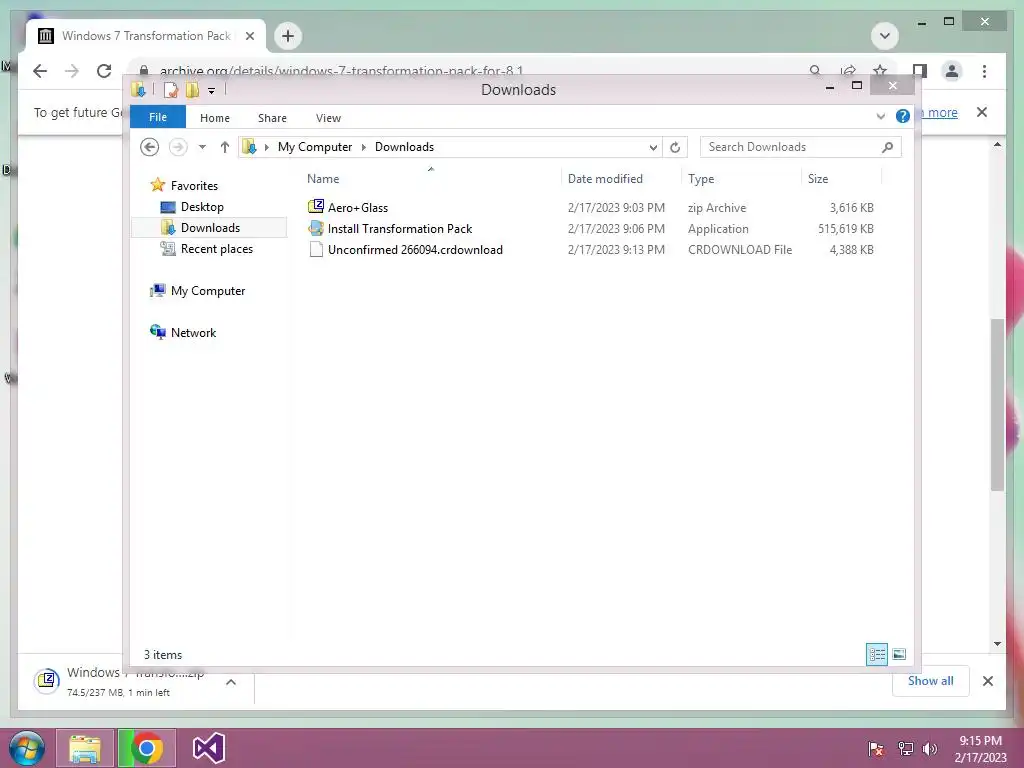Open download item options chevron

[x=231, y=682]
